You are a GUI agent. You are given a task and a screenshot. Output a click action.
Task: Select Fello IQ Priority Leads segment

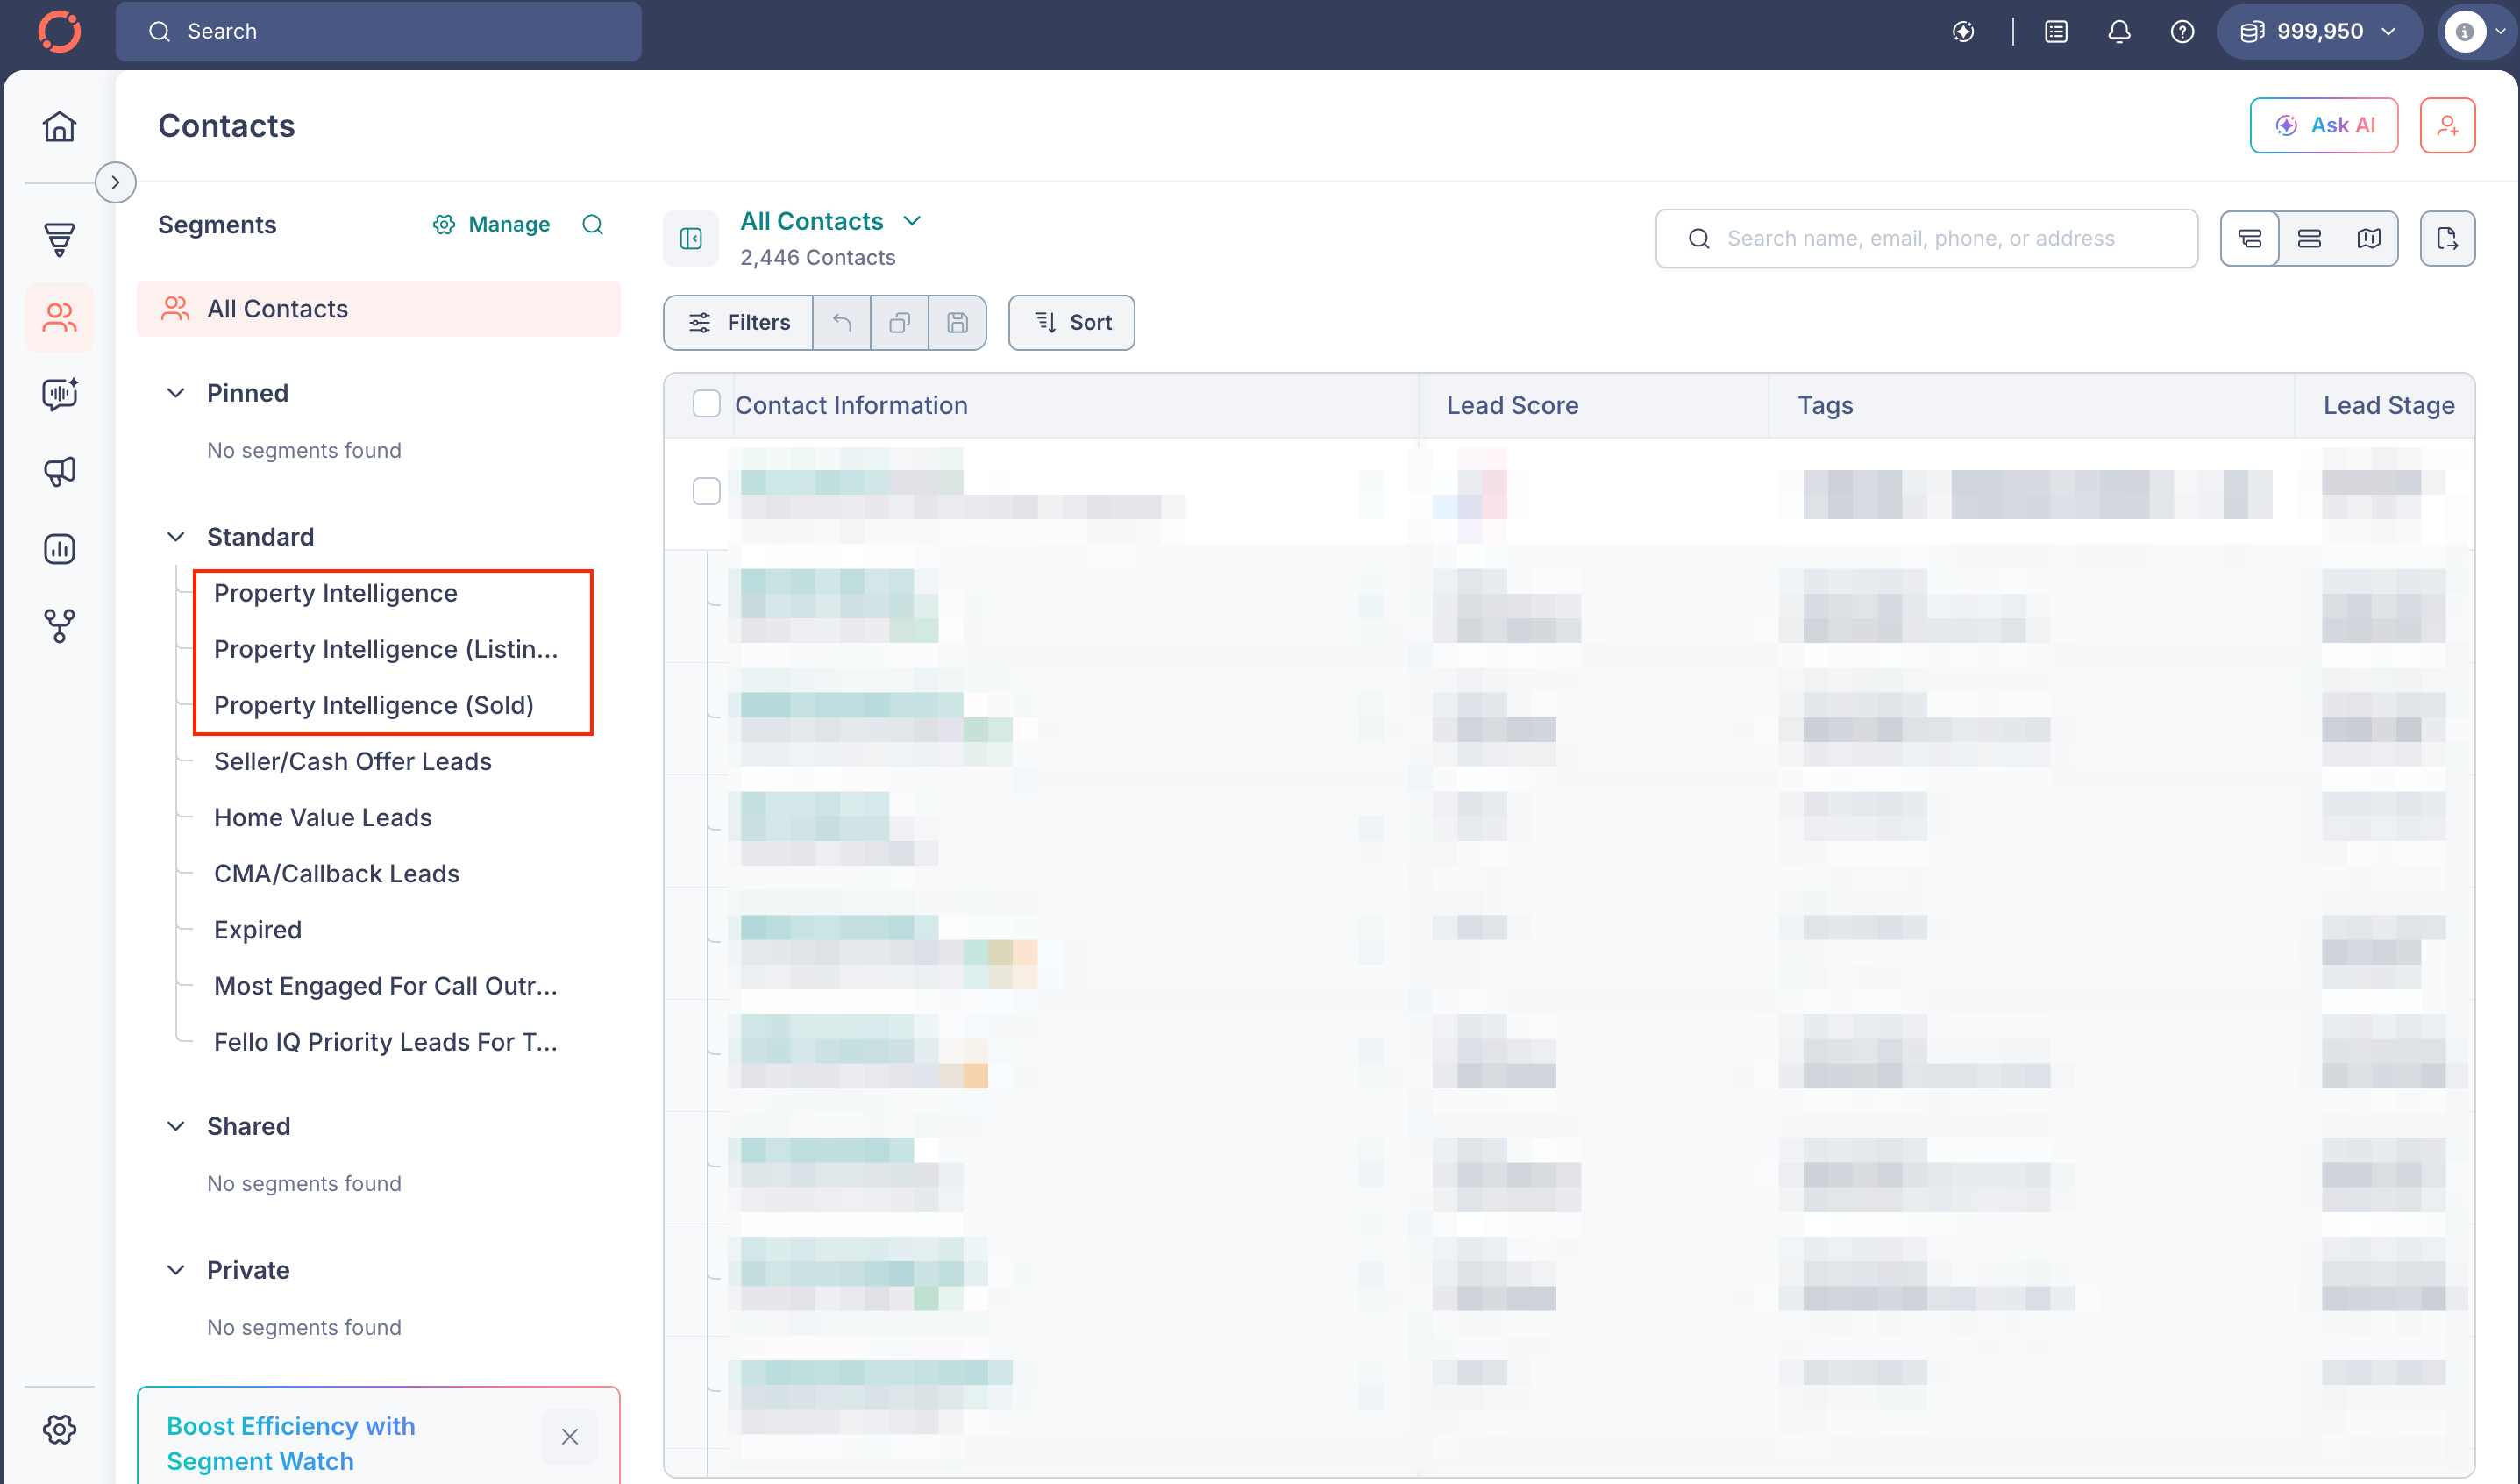(385, 1042)
